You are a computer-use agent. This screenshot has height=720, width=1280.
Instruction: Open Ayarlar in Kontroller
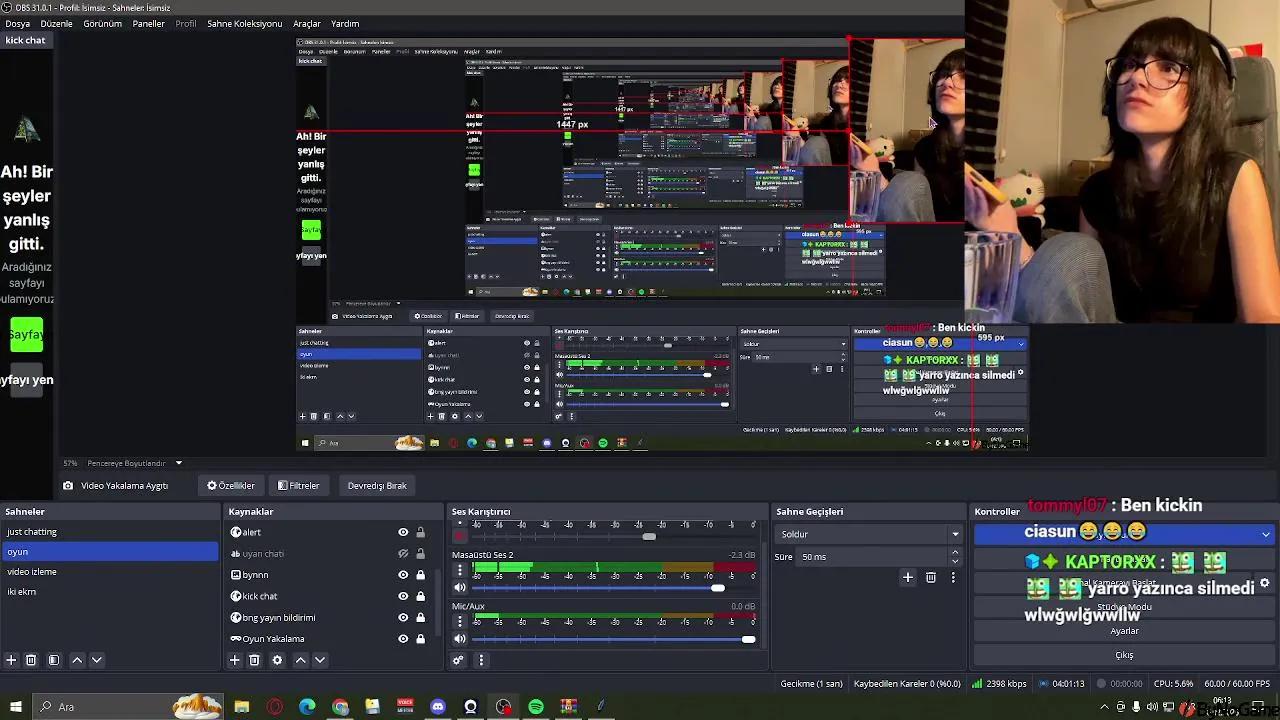pos(1124,631)
